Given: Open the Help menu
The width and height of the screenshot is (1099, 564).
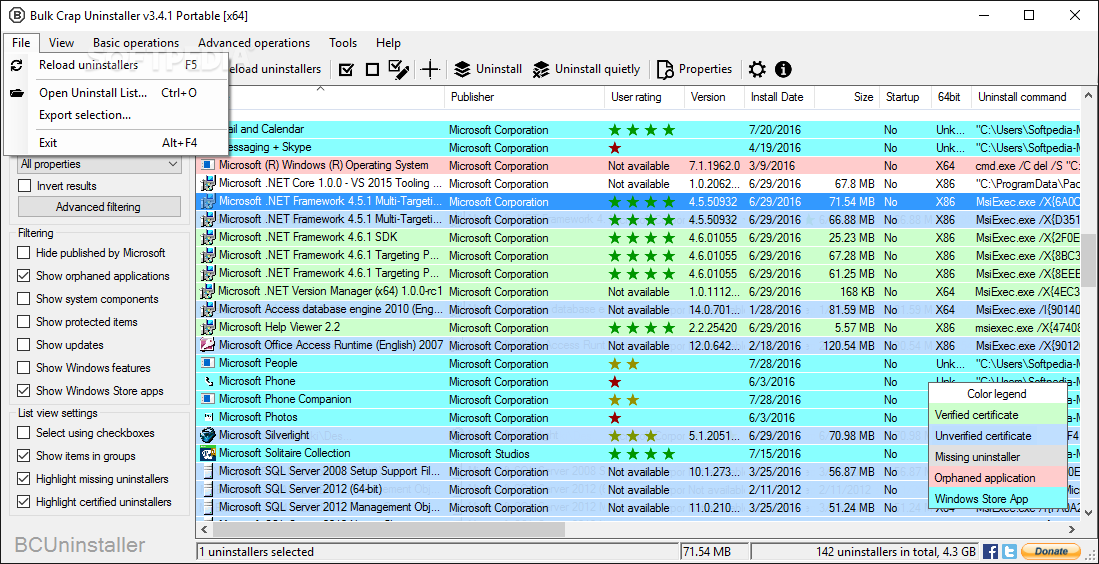Looking at the screenshot, I should (388, 43).
